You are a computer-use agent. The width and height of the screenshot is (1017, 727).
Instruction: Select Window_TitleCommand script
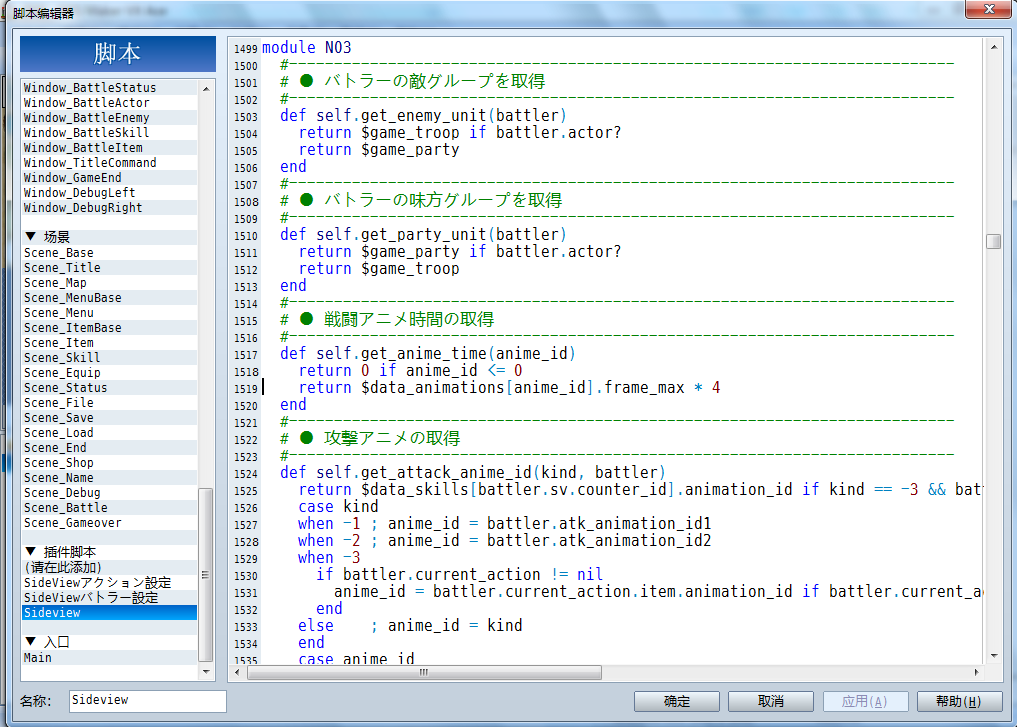click(110, 163)
